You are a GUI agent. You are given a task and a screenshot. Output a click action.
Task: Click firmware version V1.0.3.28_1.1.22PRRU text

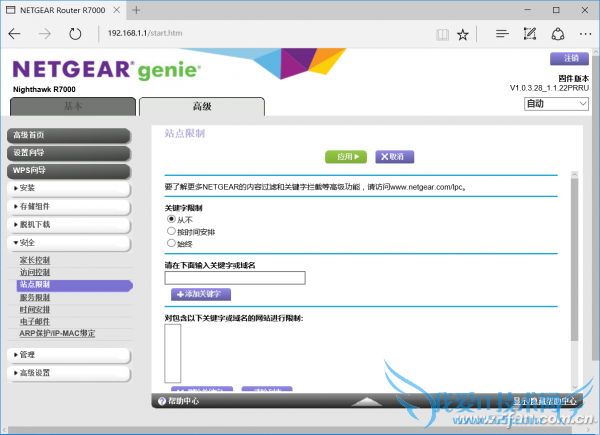tap(549, 88)
